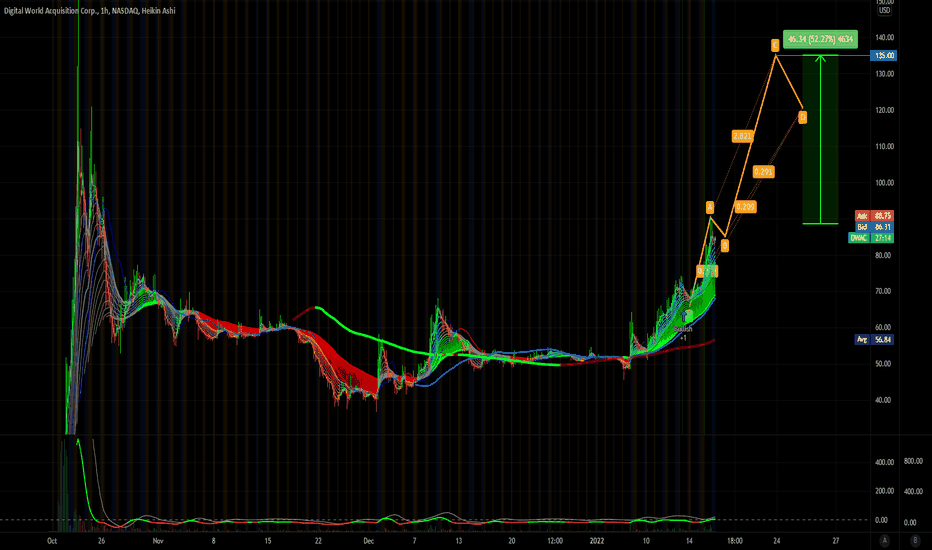Click the 70.00 price axis value
Image resolution: width=932 pixels, height=550 pixels.
tap(883, 291)
